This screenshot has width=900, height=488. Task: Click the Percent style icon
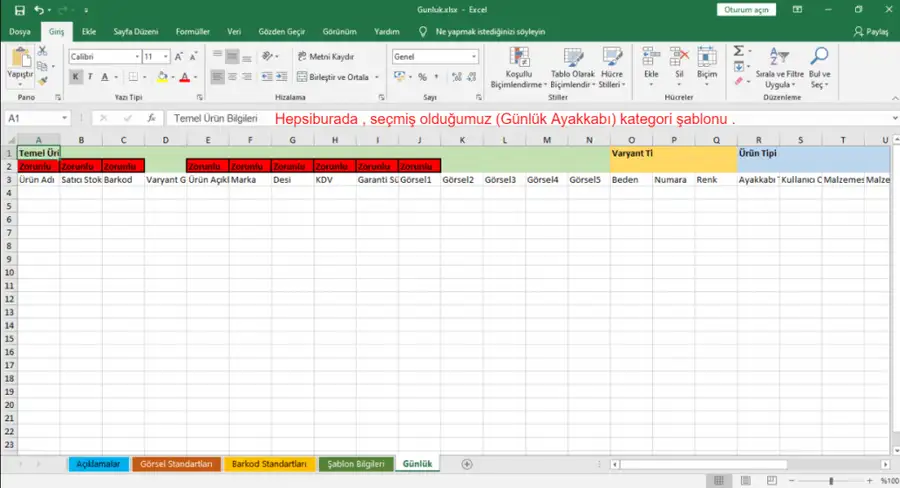coord(422,77)
